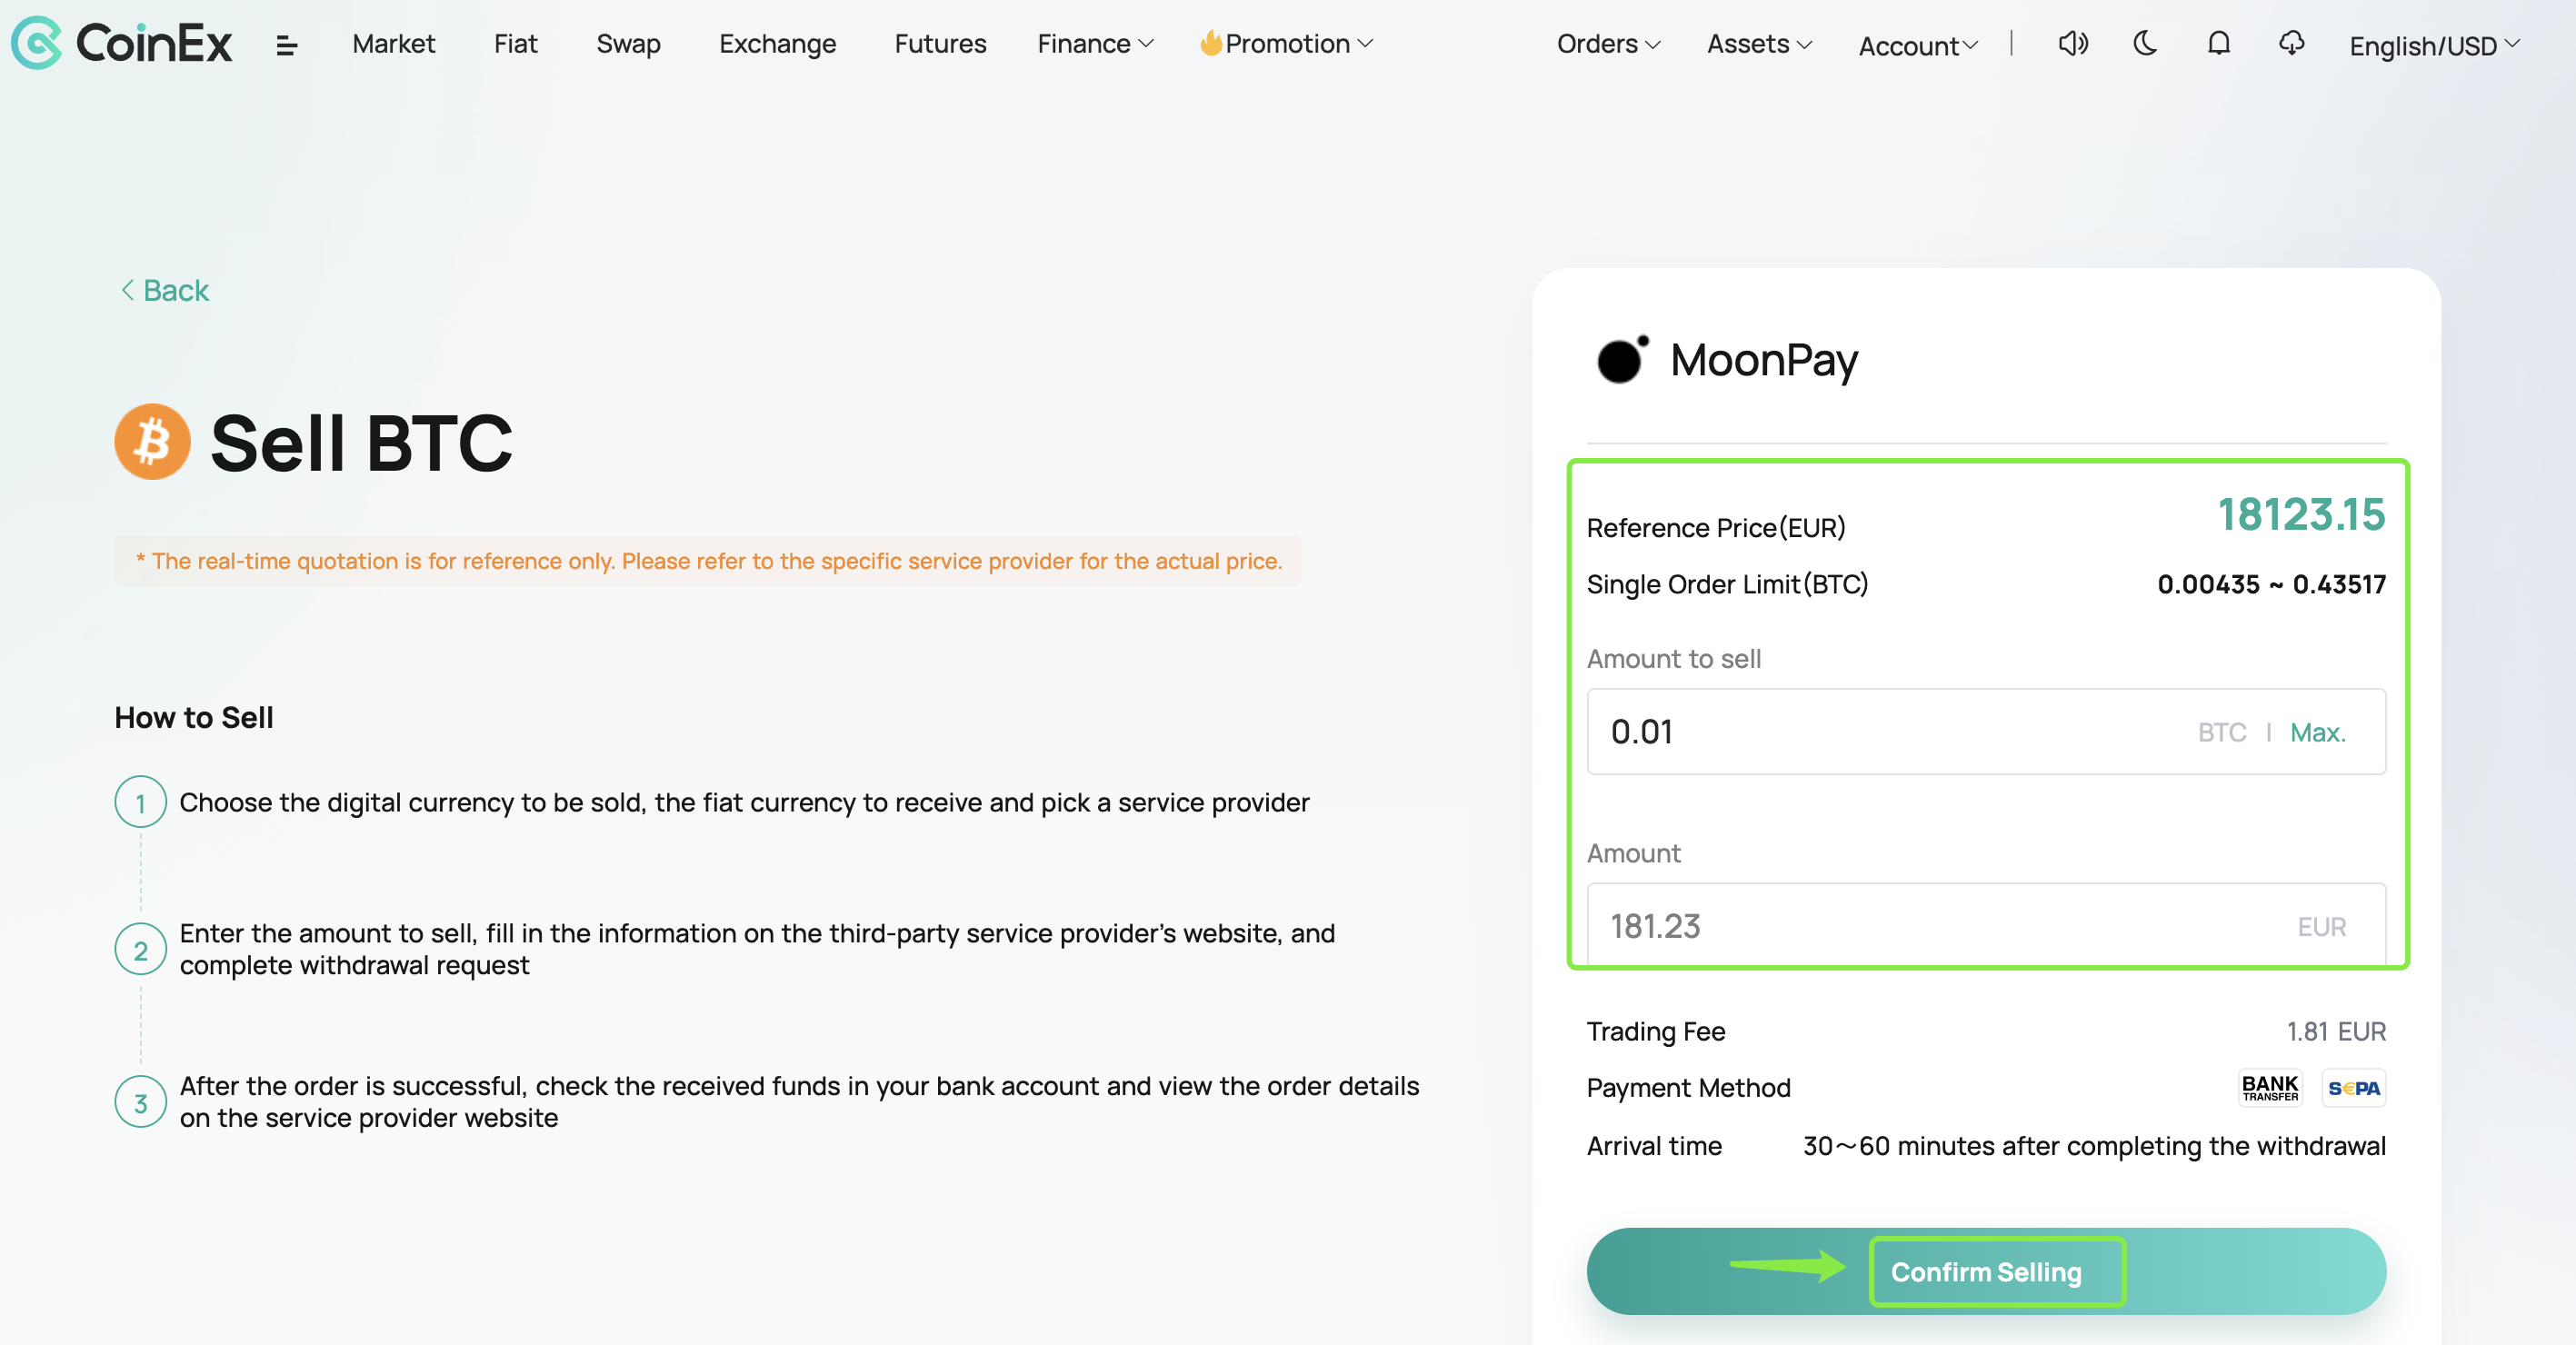This screenshot has height=1345, width=2576.
Task: Open the Futures menu item
Action: 940,44
